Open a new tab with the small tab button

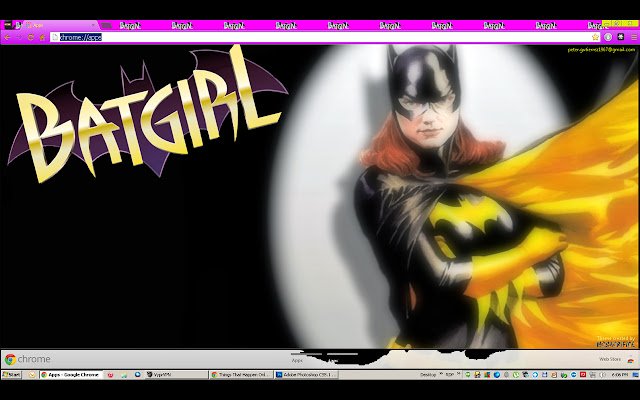(106, 25)
